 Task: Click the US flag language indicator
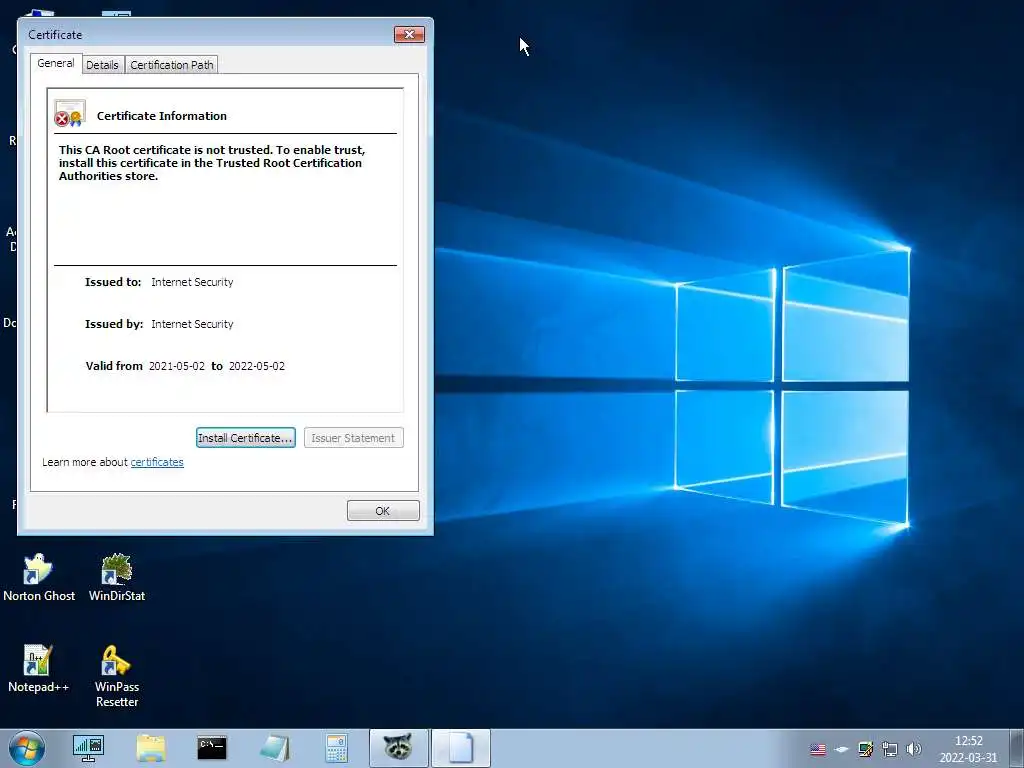(818, 750)
